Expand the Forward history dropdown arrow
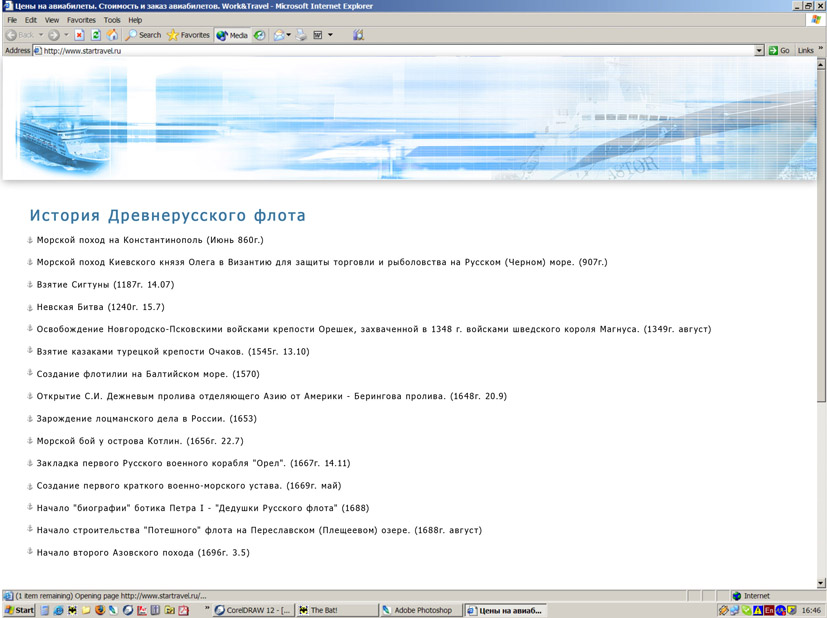This screenshot has height=618, width=827. (66, 35)
